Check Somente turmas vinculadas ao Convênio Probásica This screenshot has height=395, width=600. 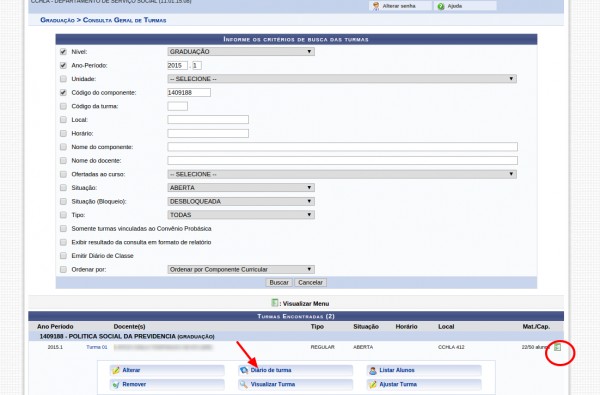click(x=63, y=229)
